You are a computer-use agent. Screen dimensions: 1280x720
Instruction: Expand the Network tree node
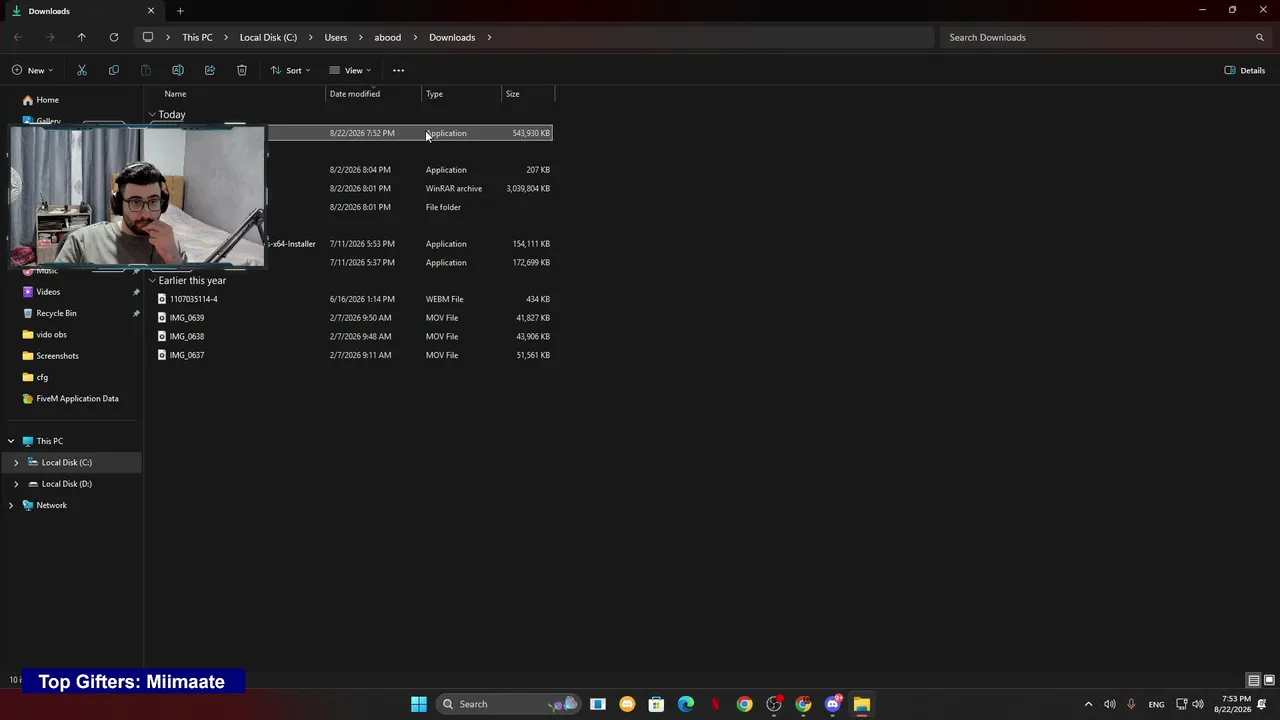(x=11, y=505)
